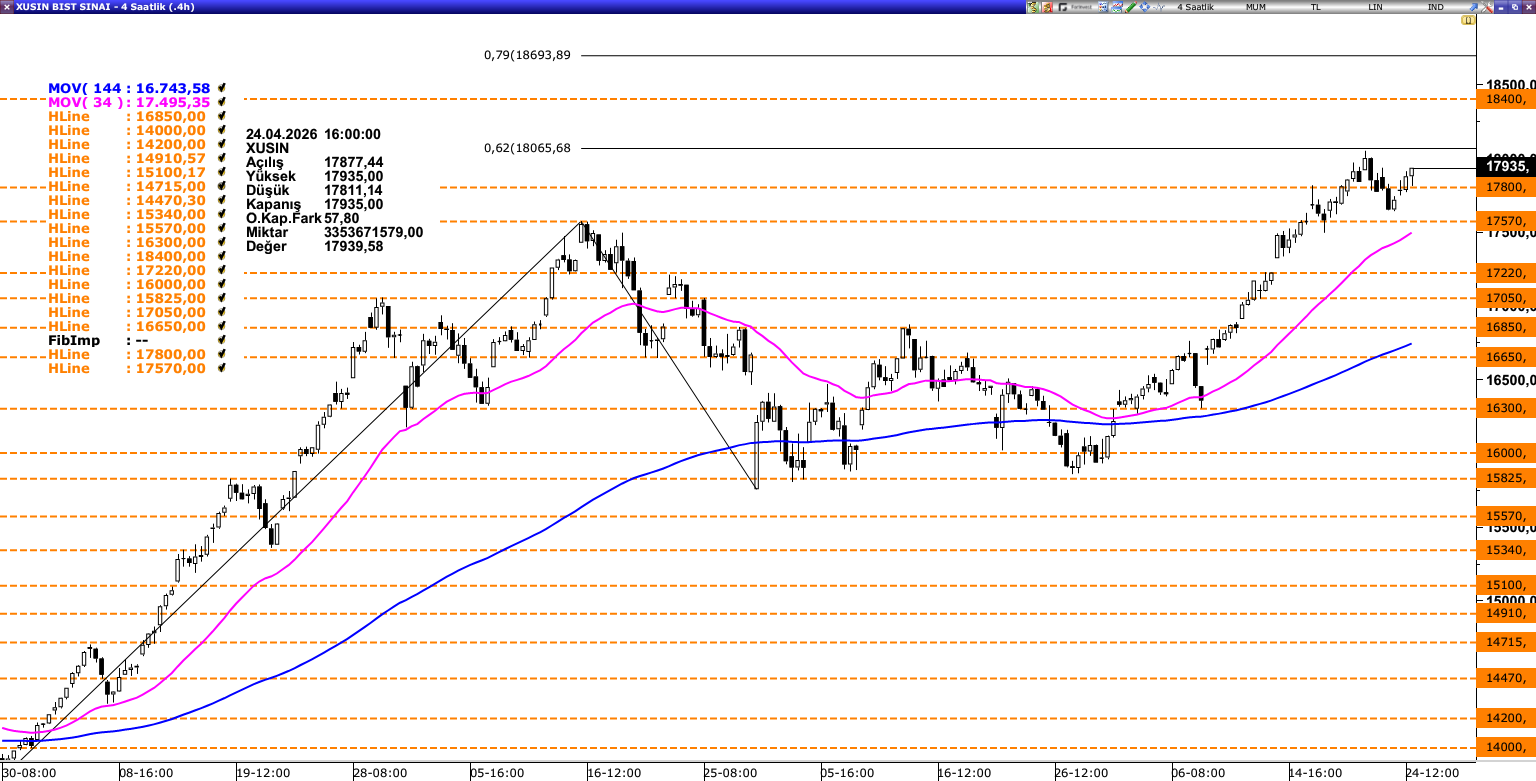Click the MOV(34) legend label
Screen dimensions: 1536x781
128,103
